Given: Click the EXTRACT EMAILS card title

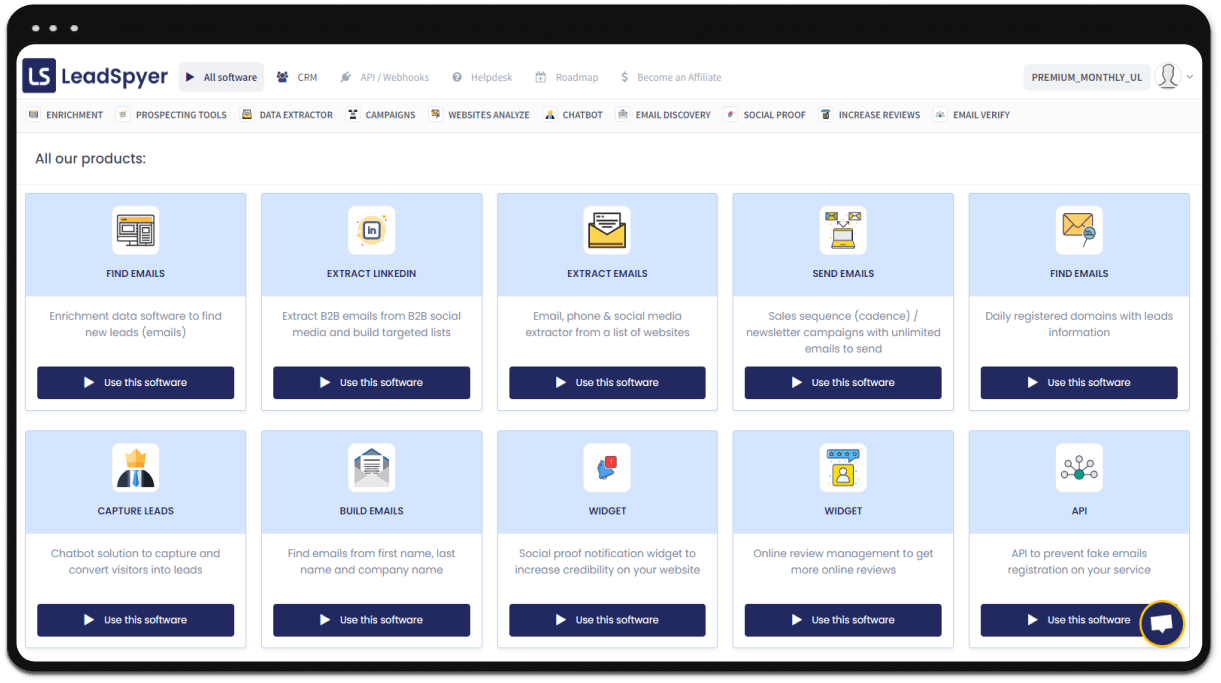Looking at the screenshot, I should 607,273.
